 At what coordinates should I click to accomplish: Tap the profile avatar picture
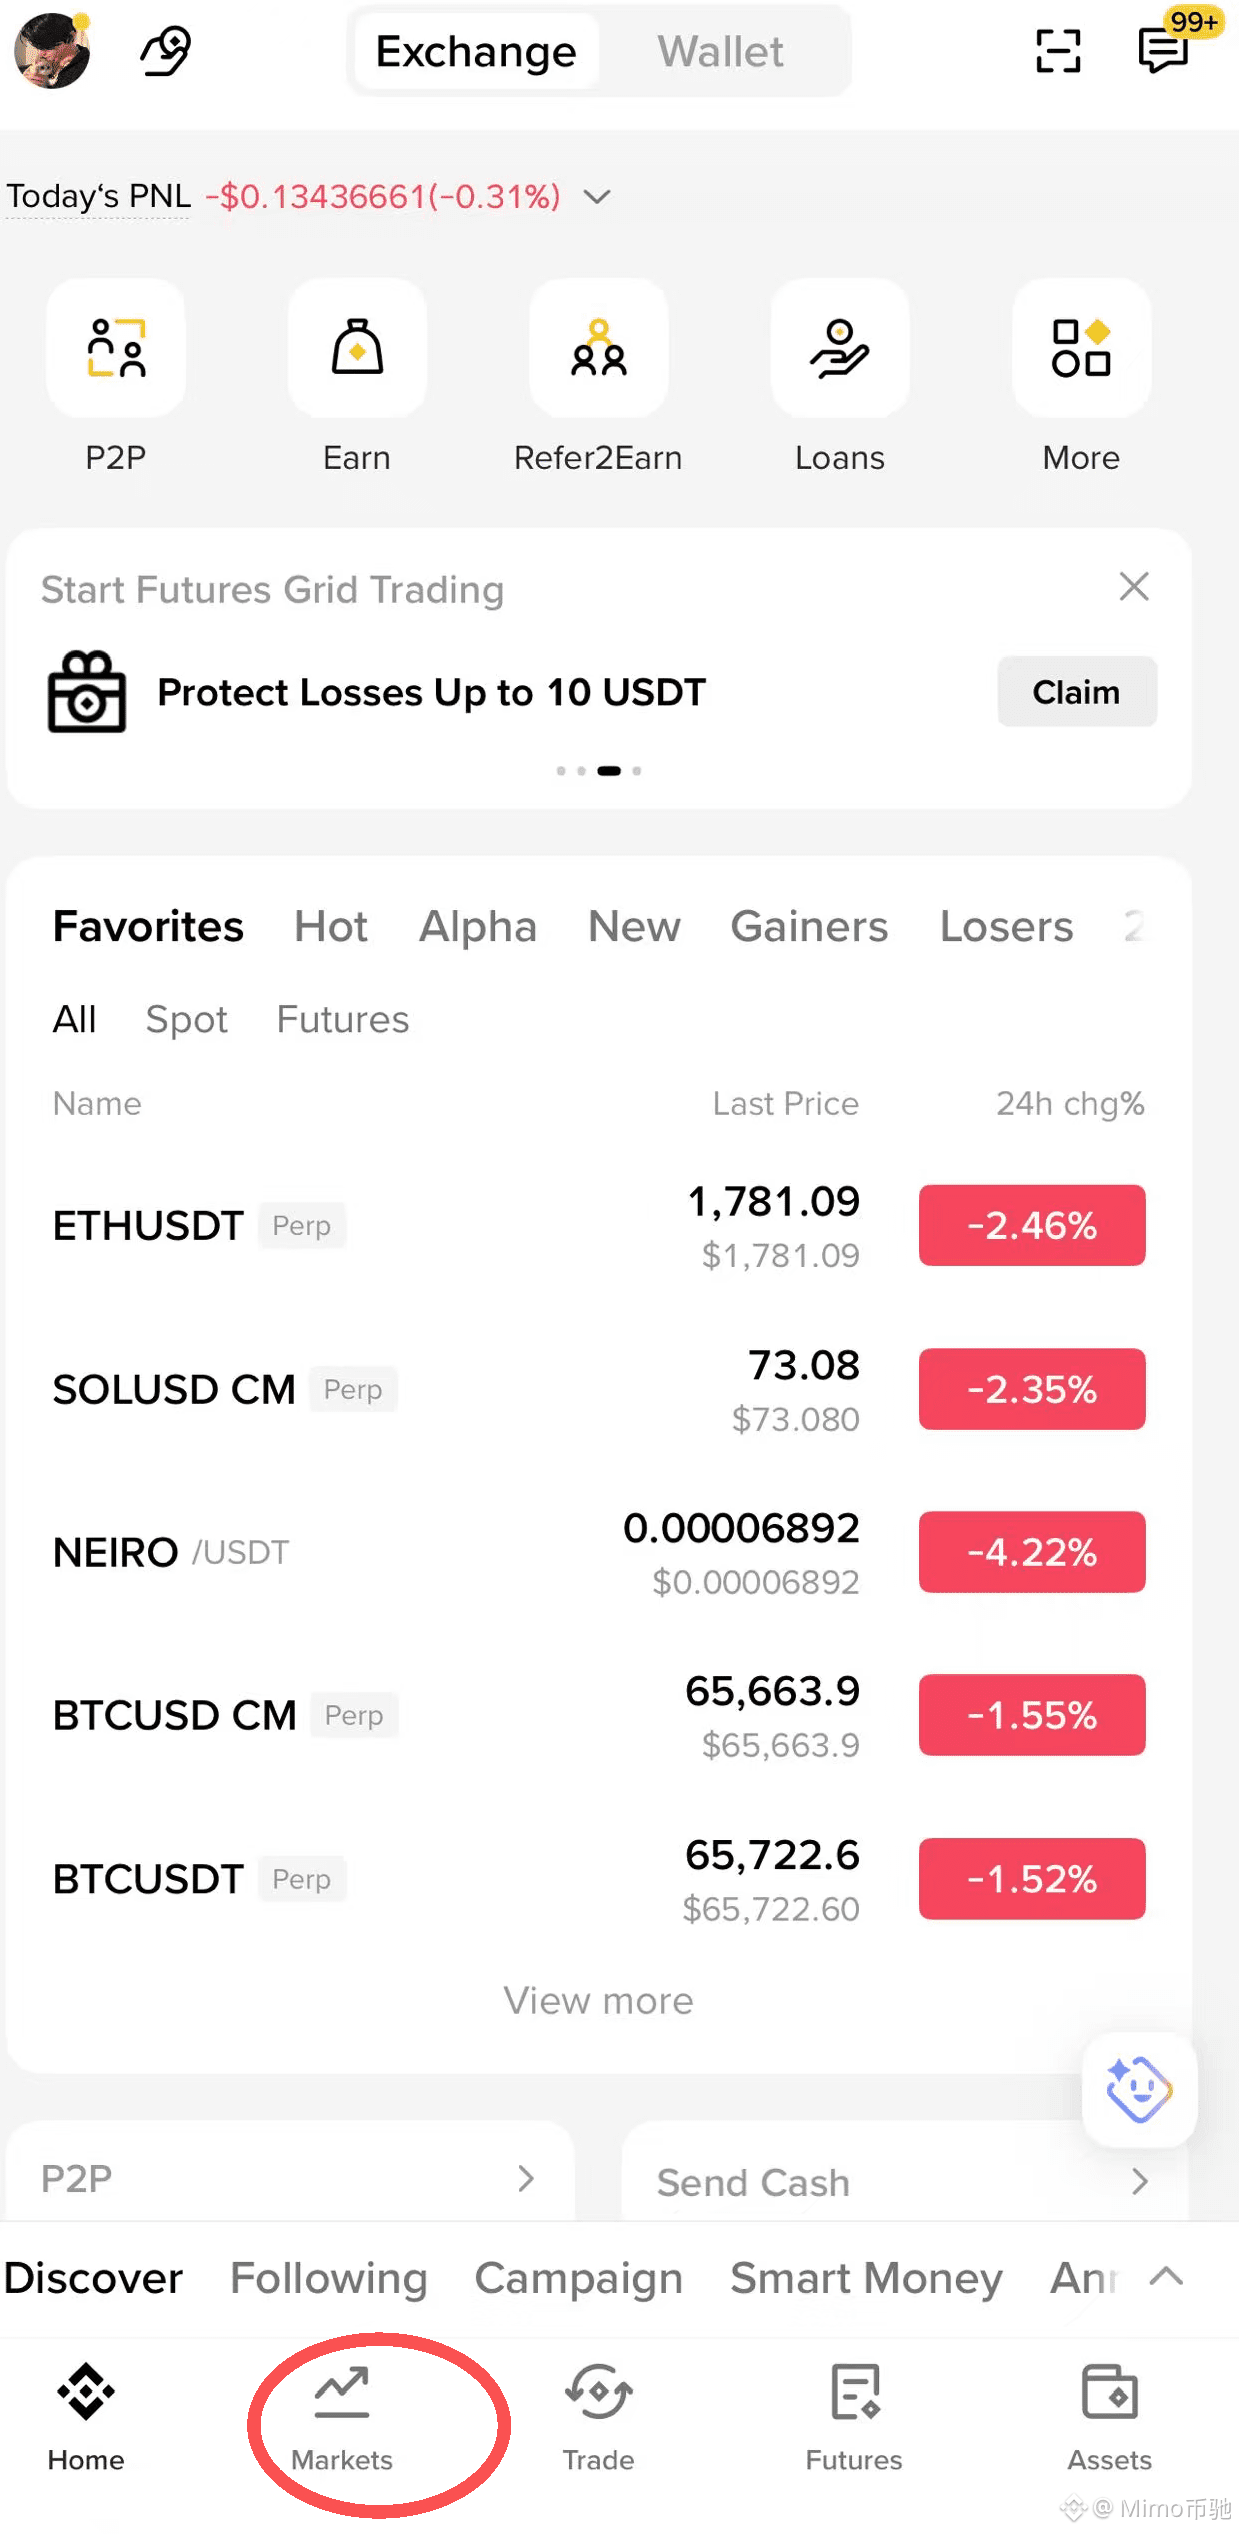click(x=52, y=50)
